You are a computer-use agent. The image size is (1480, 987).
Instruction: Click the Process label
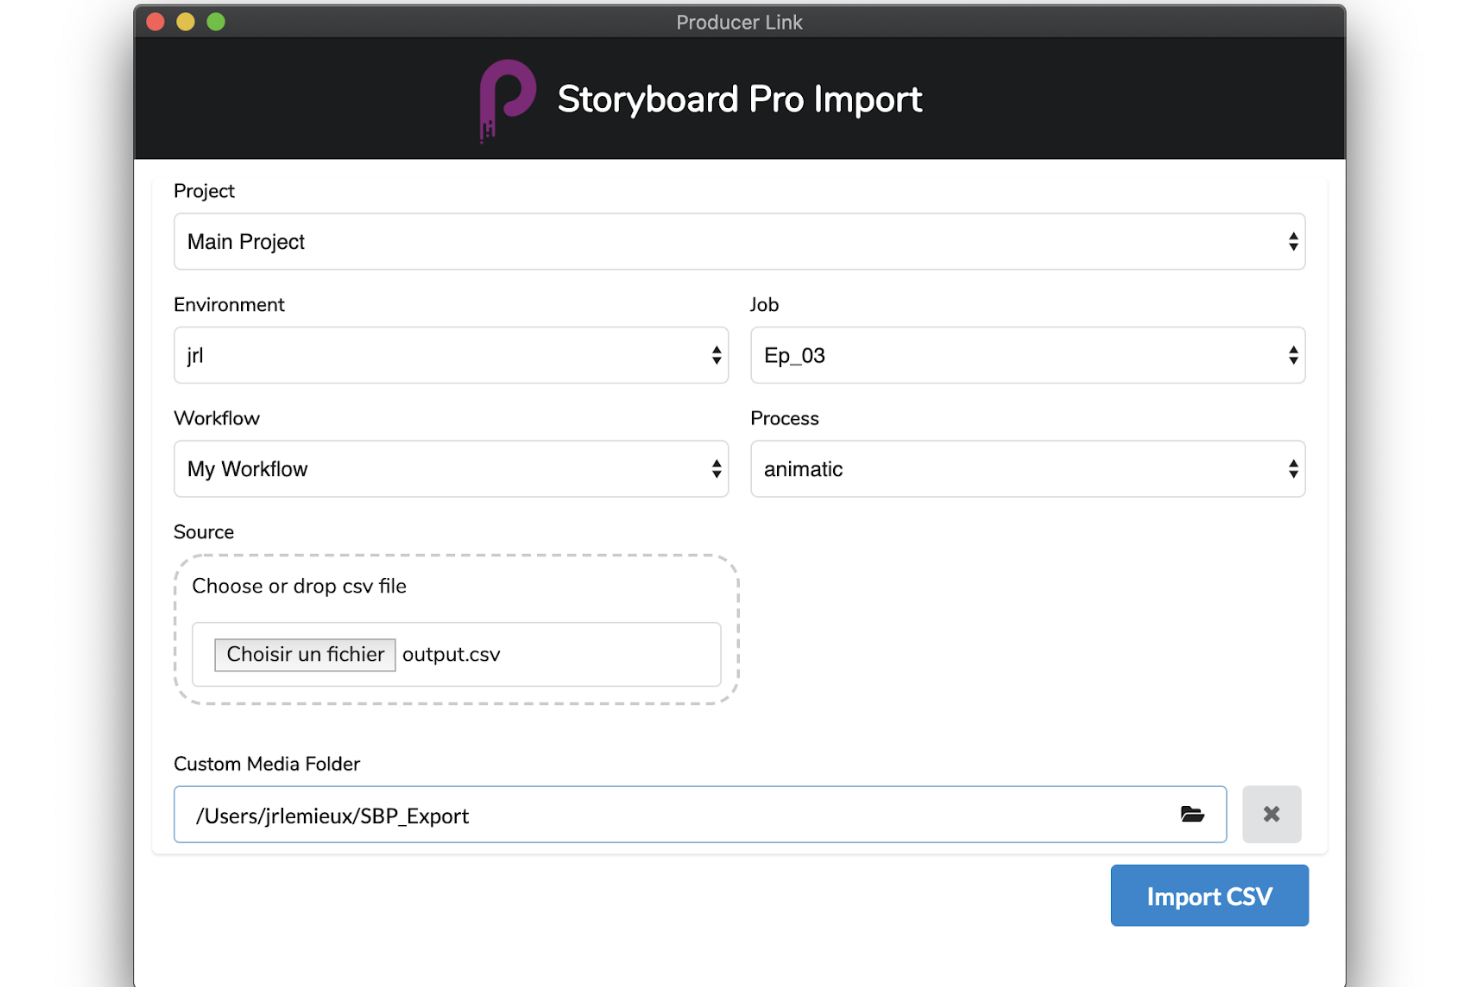pyautogui.click(x=785, y=419)
